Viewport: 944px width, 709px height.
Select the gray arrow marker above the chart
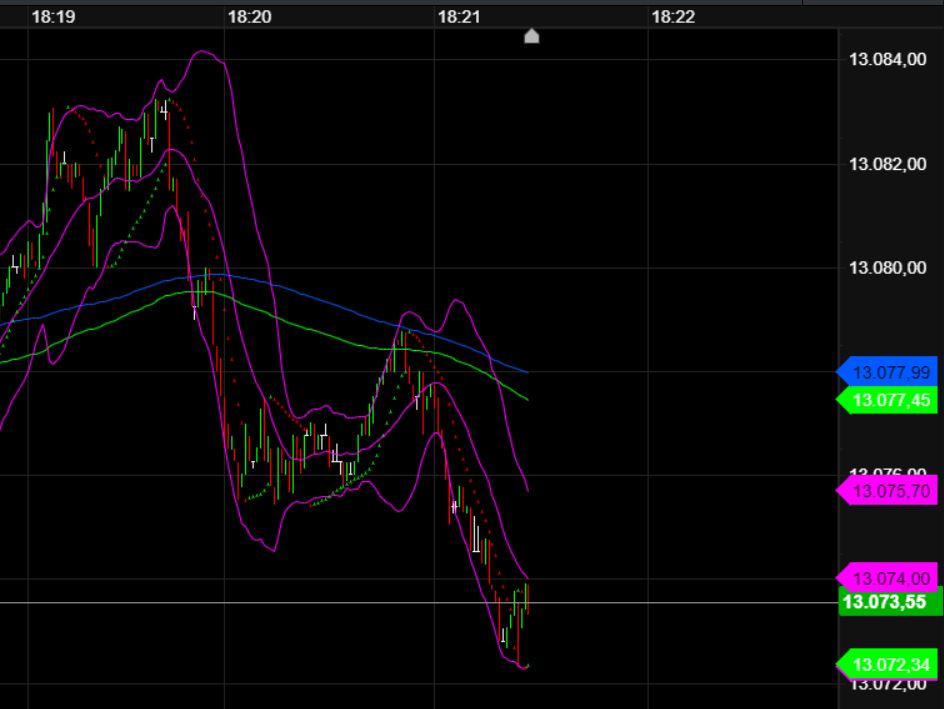[x=531, y=36]
